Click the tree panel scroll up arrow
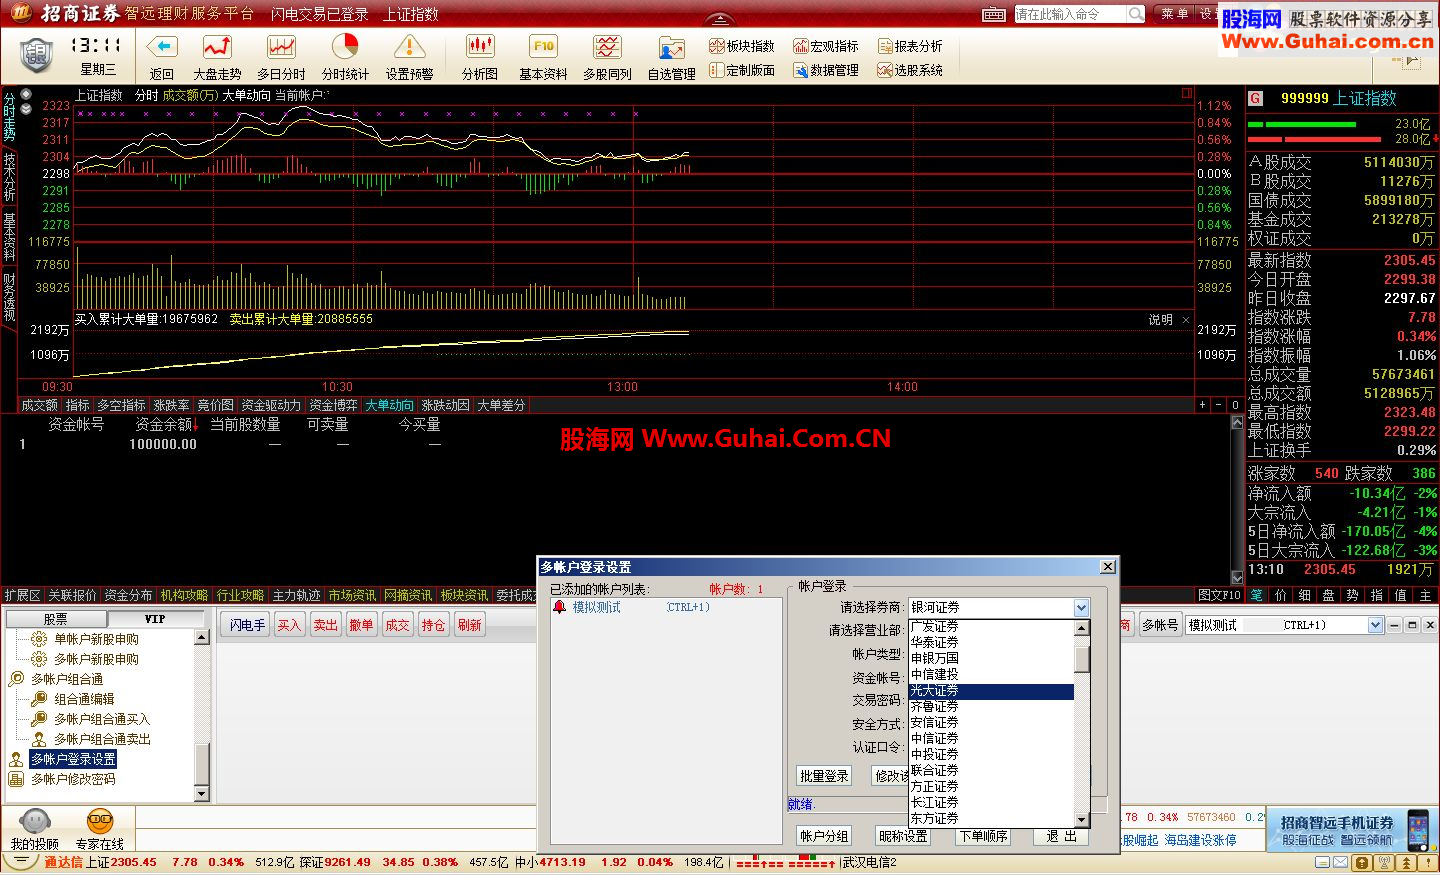 (201, 637)
